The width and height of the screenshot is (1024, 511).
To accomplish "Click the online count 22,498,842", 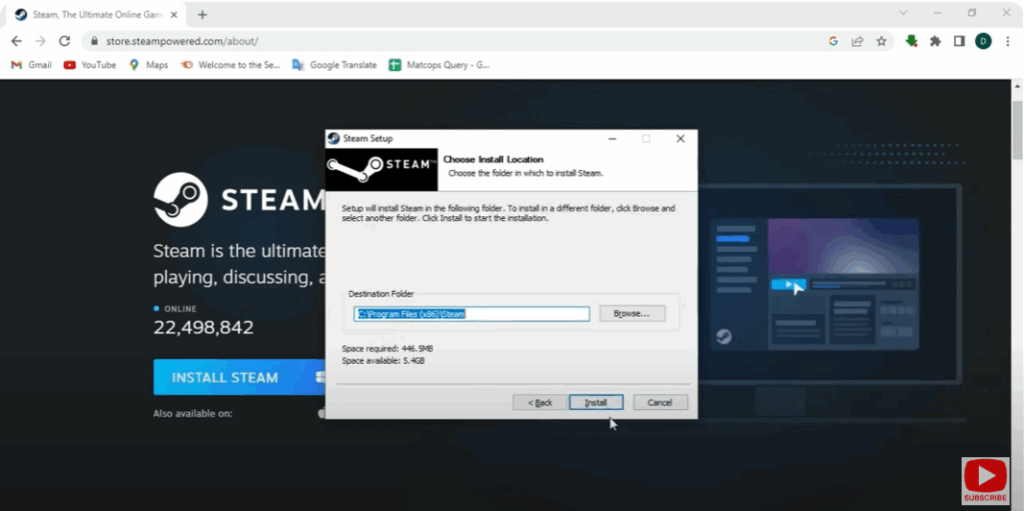I will (x=204, y=327).
